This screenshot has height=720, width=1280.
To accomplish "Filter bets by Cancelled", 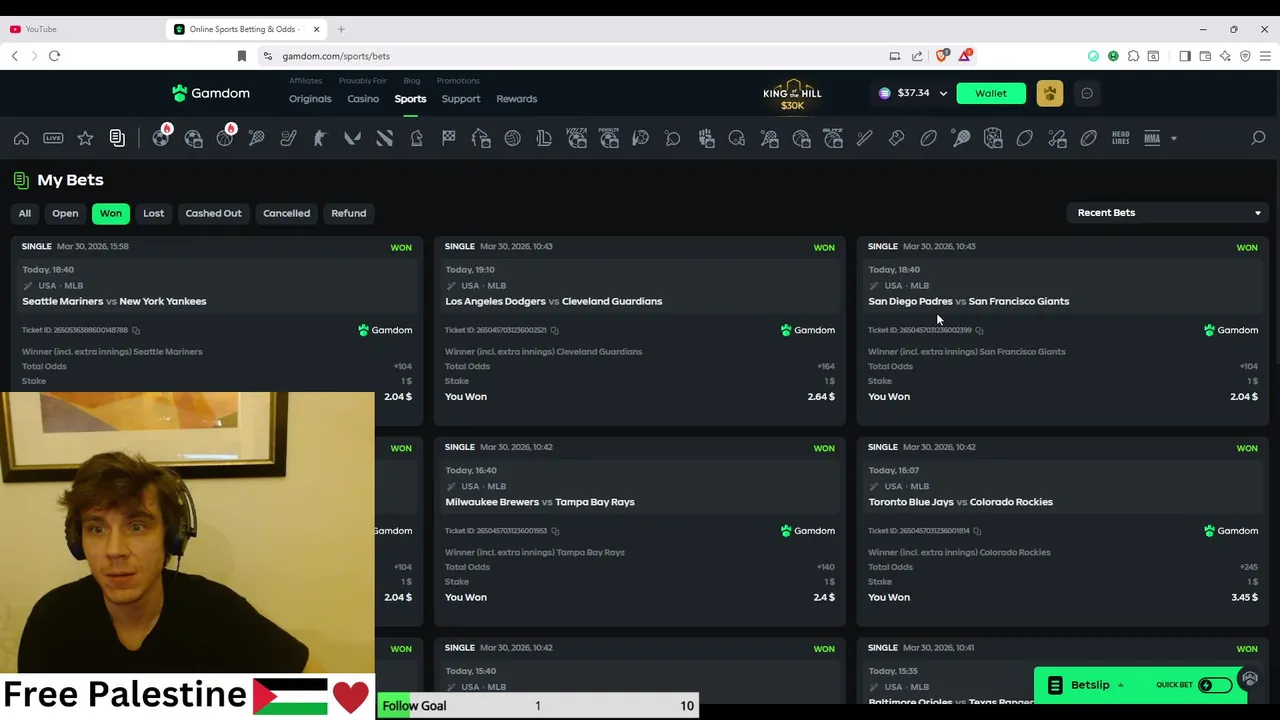I will click(286, 213).
